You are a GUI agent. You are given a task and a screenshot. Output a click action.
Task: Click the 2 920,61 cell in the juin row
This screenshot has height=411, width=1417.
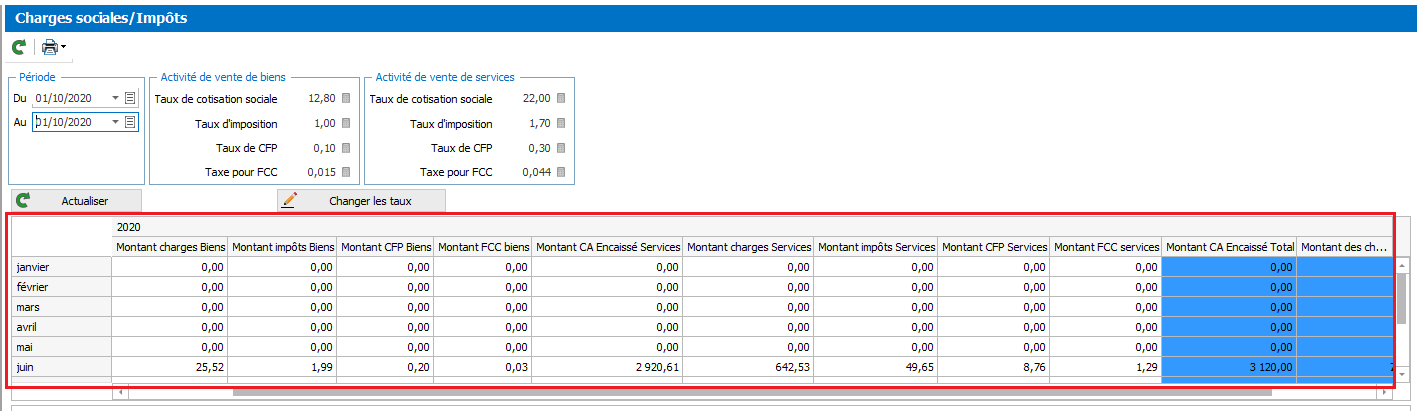click(608, 367)
